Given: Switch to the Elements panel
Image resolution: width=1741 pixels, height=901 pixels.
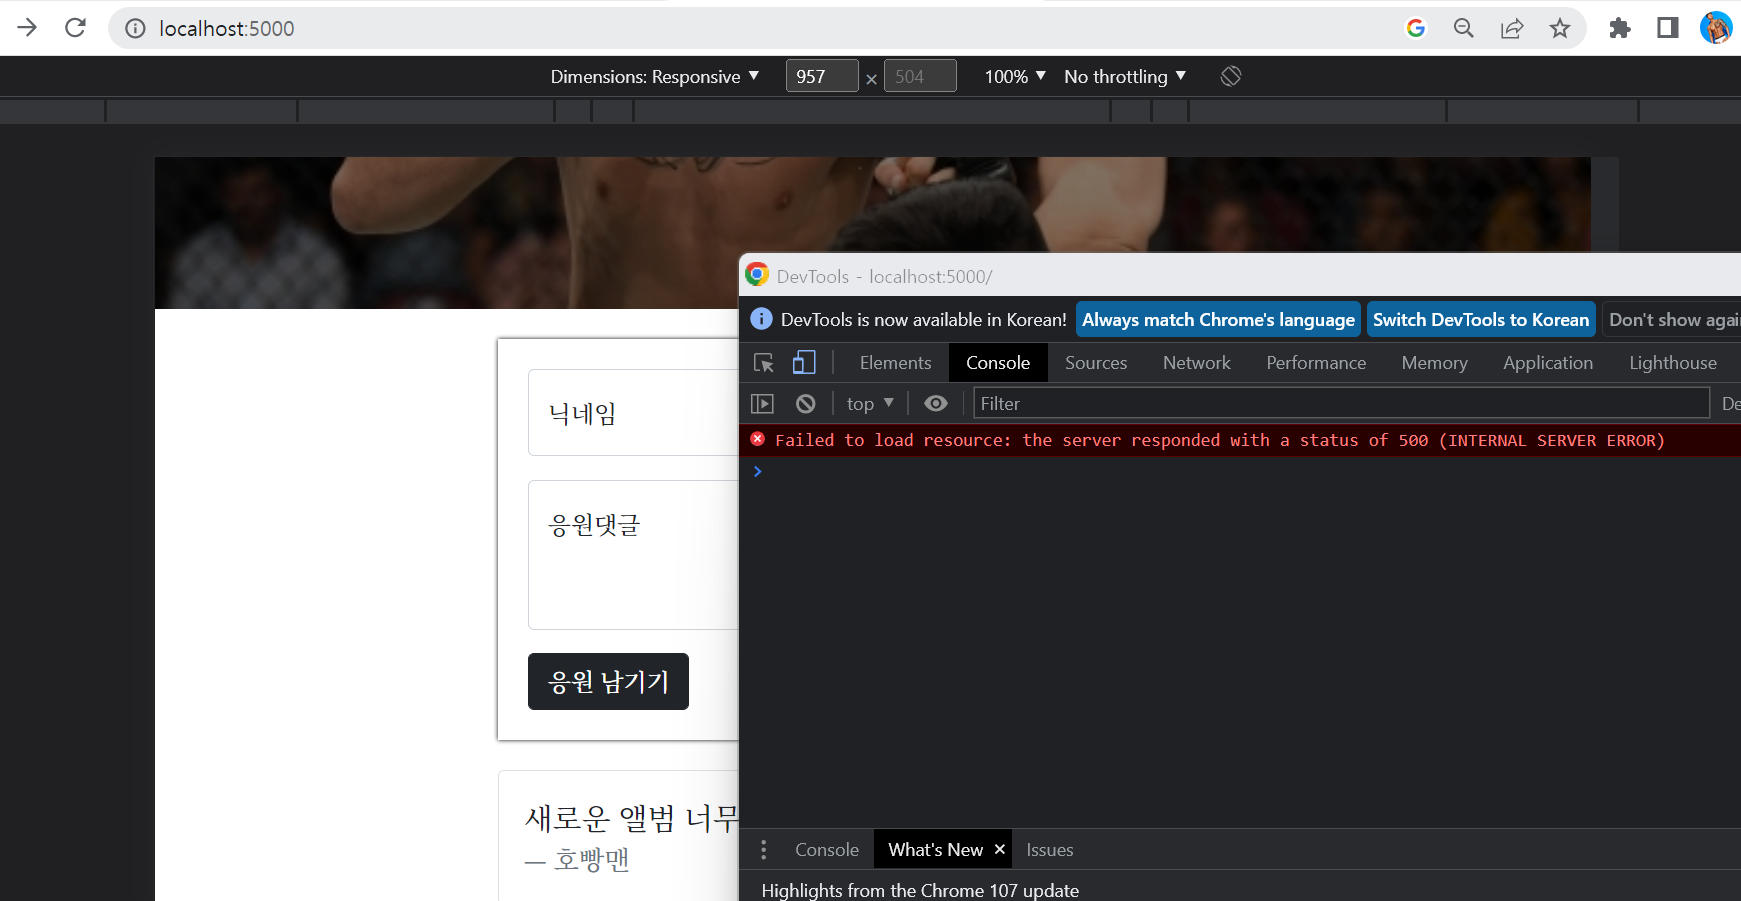Looking at the screenshot, I should pyautogui.click(x=895, y=363).
